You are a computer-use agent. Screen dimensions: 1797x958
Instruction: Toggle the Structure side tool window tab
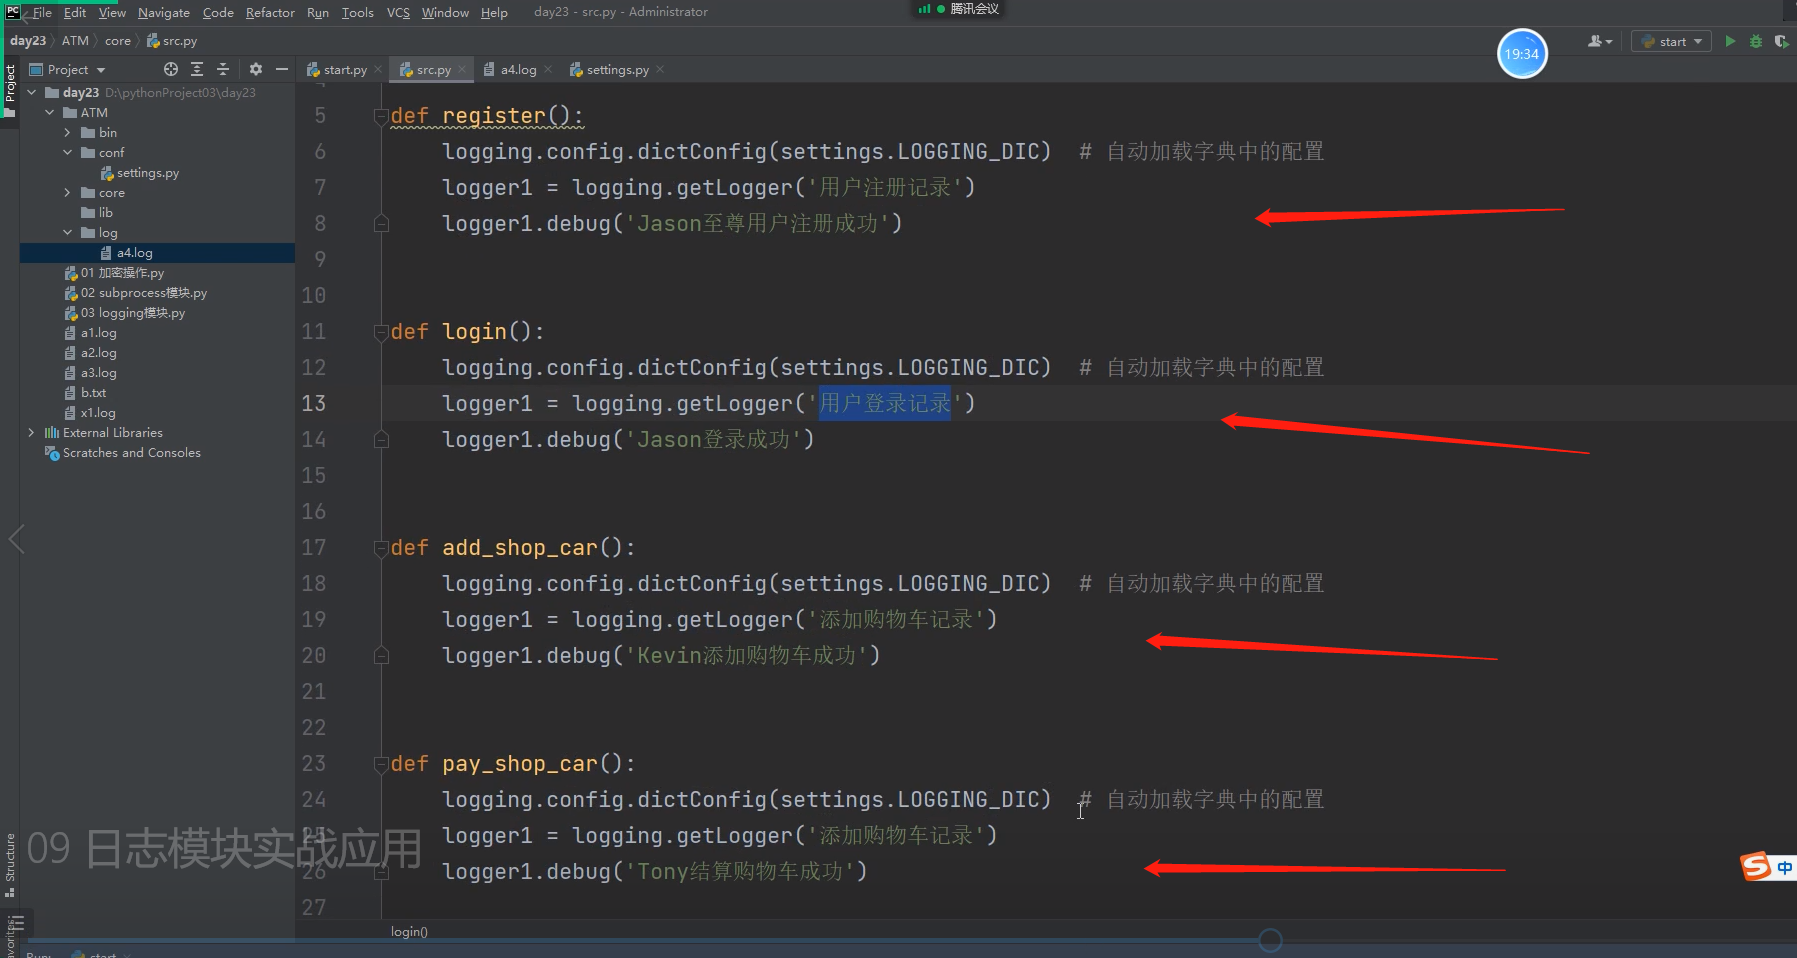10,864
